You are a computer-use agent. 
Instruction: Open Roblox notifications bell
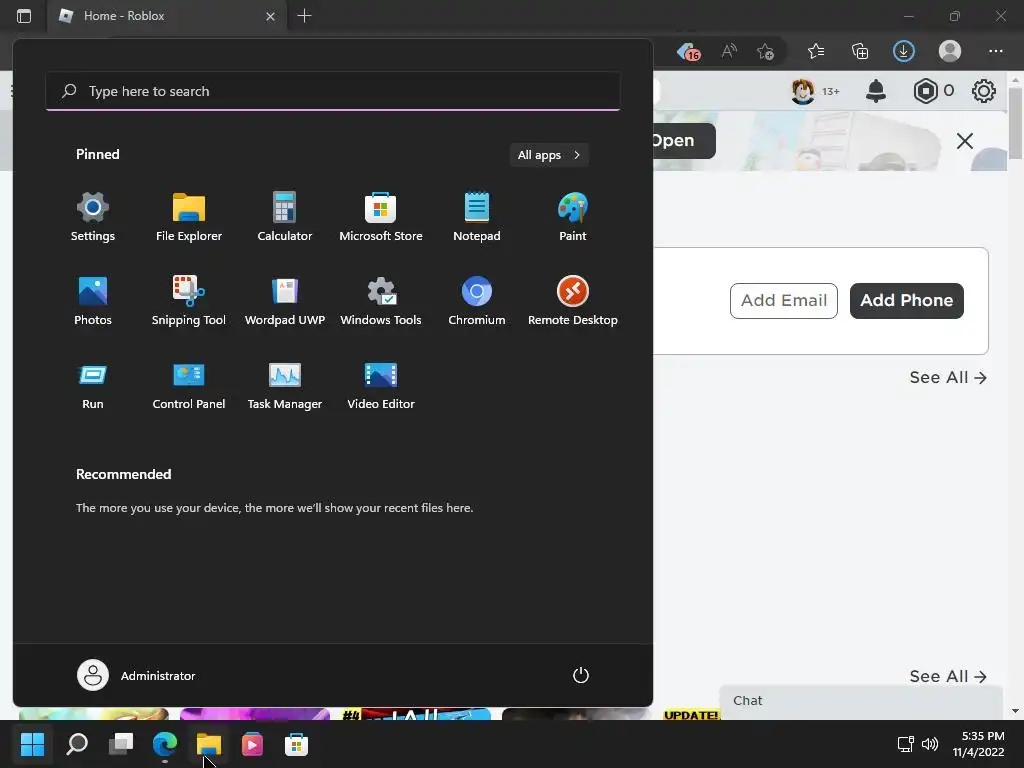pyautogui.click(x=876, y=91)
